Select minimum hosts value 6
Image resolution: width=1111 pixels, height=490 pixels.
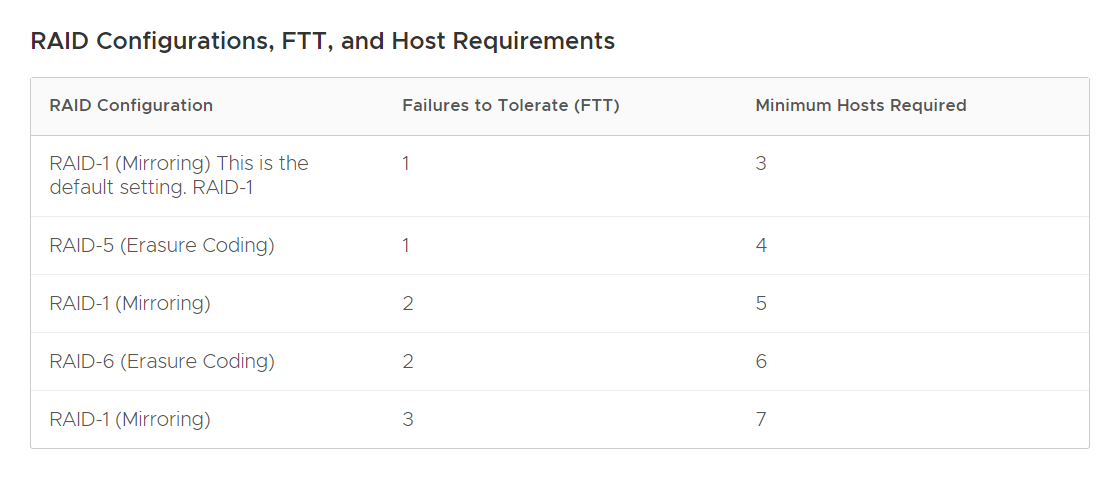(x=761, y=361)
